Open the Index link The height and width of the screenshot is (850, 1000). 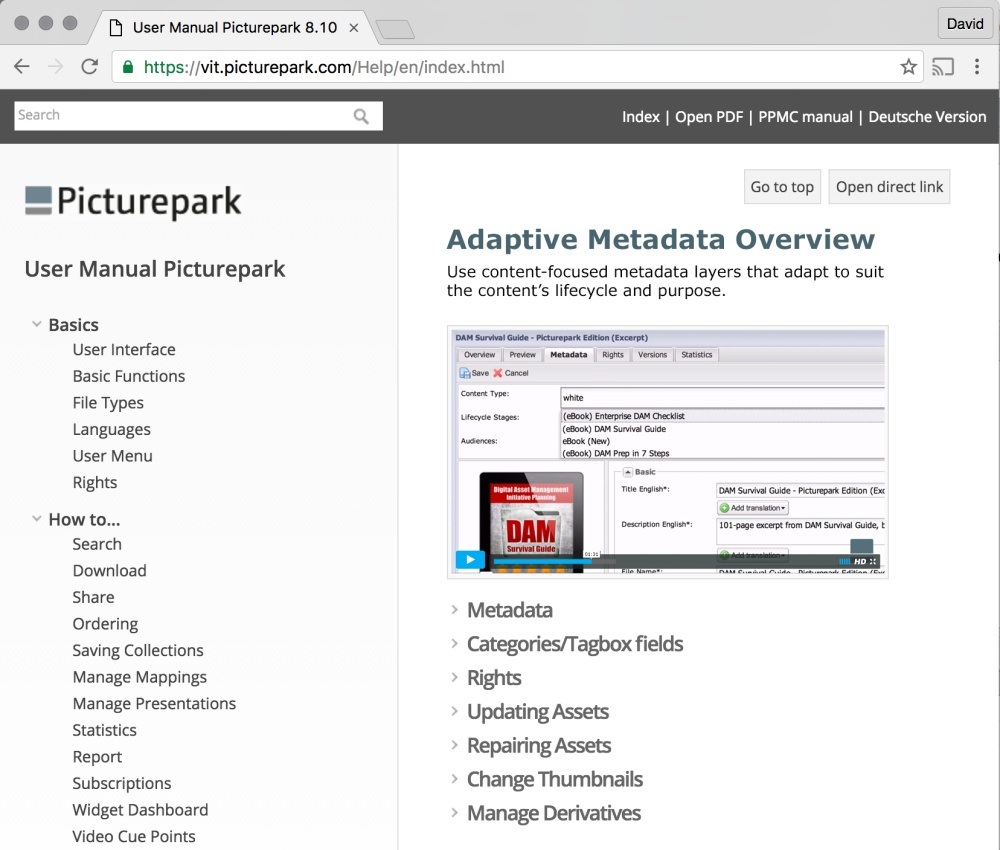(x=640, y=117)
